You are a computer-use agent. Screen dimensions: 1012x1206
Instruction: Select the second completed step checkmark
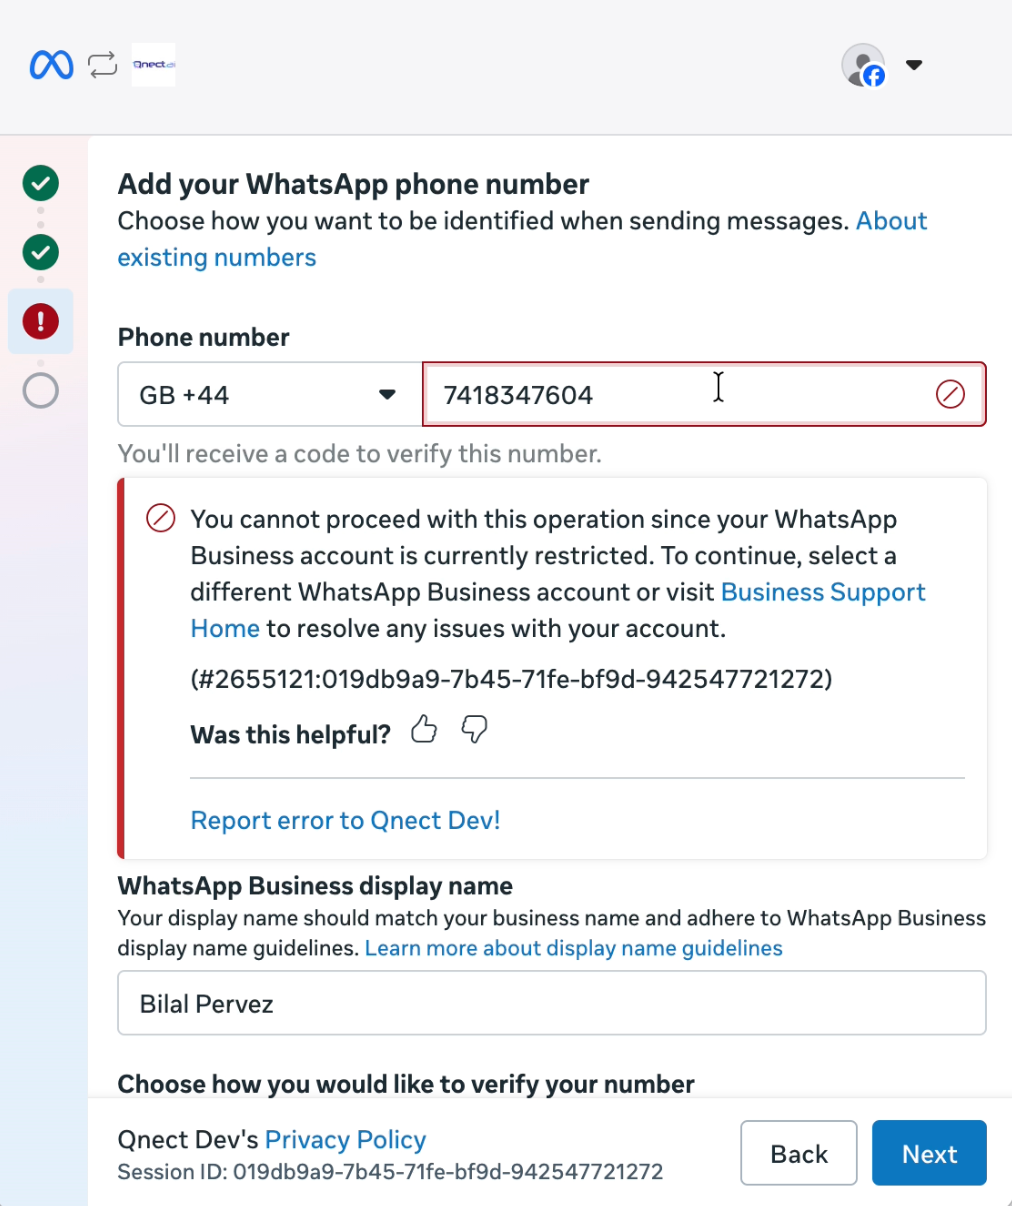coord(41,252)
